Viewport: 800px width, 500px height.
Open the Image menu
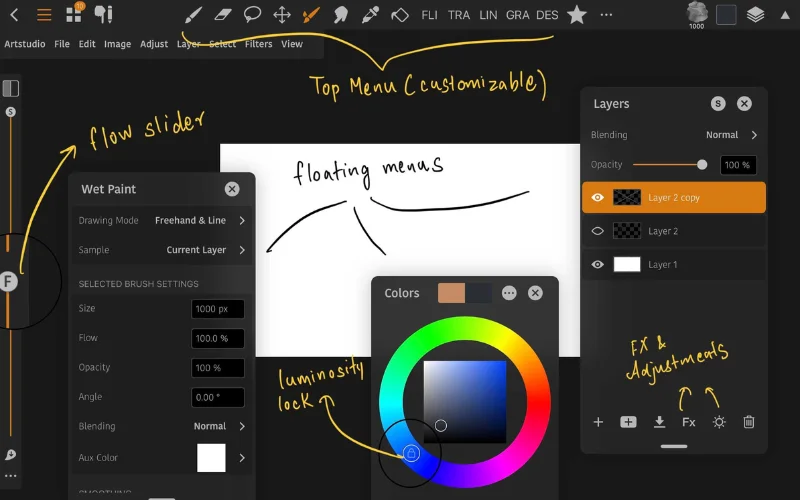pos(117,44)
